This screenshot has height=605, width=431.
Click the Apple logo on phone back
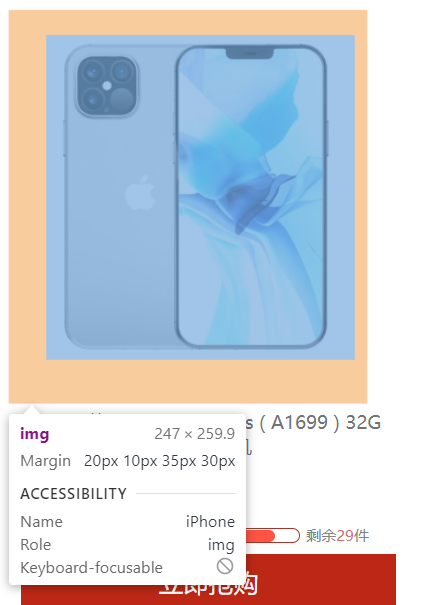pos(140,193)
